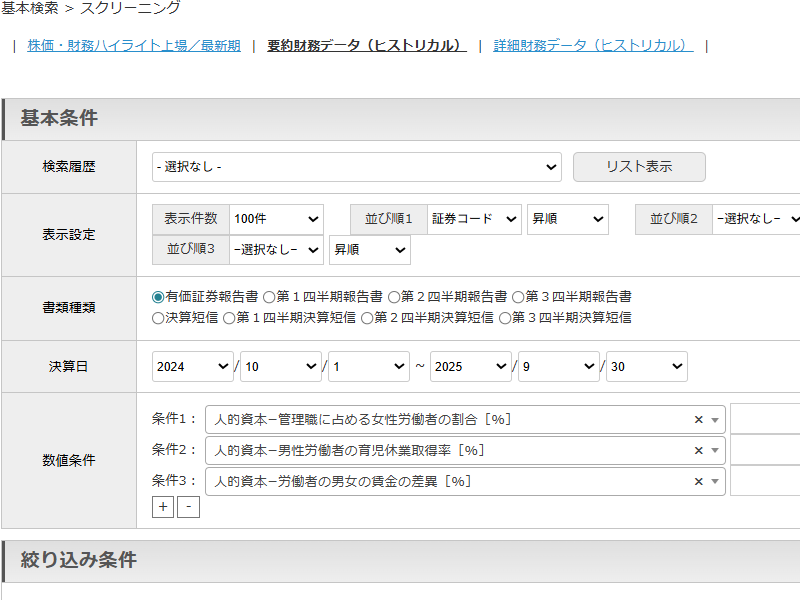Add a condition row with the + button
This screenshot has height=600, width=800.
(163, 507)
